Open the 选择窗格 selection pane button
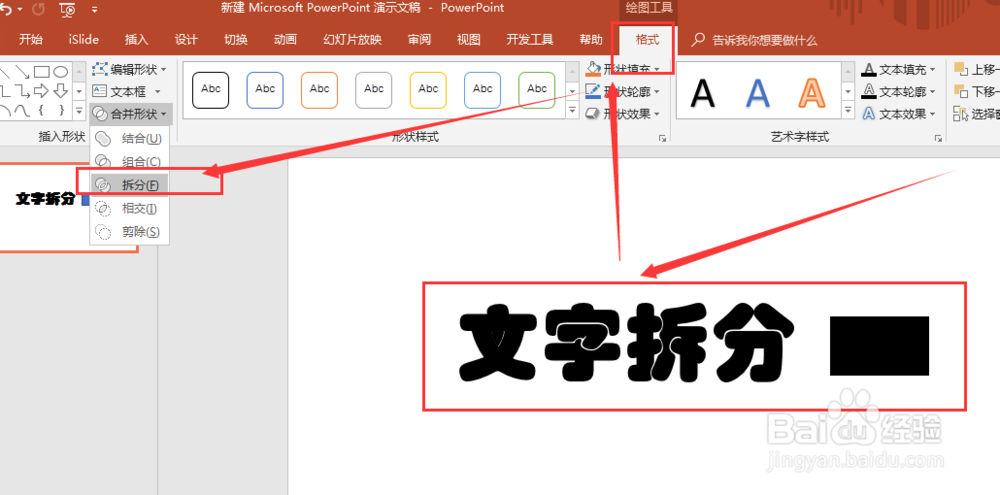 tap(976, 114)
